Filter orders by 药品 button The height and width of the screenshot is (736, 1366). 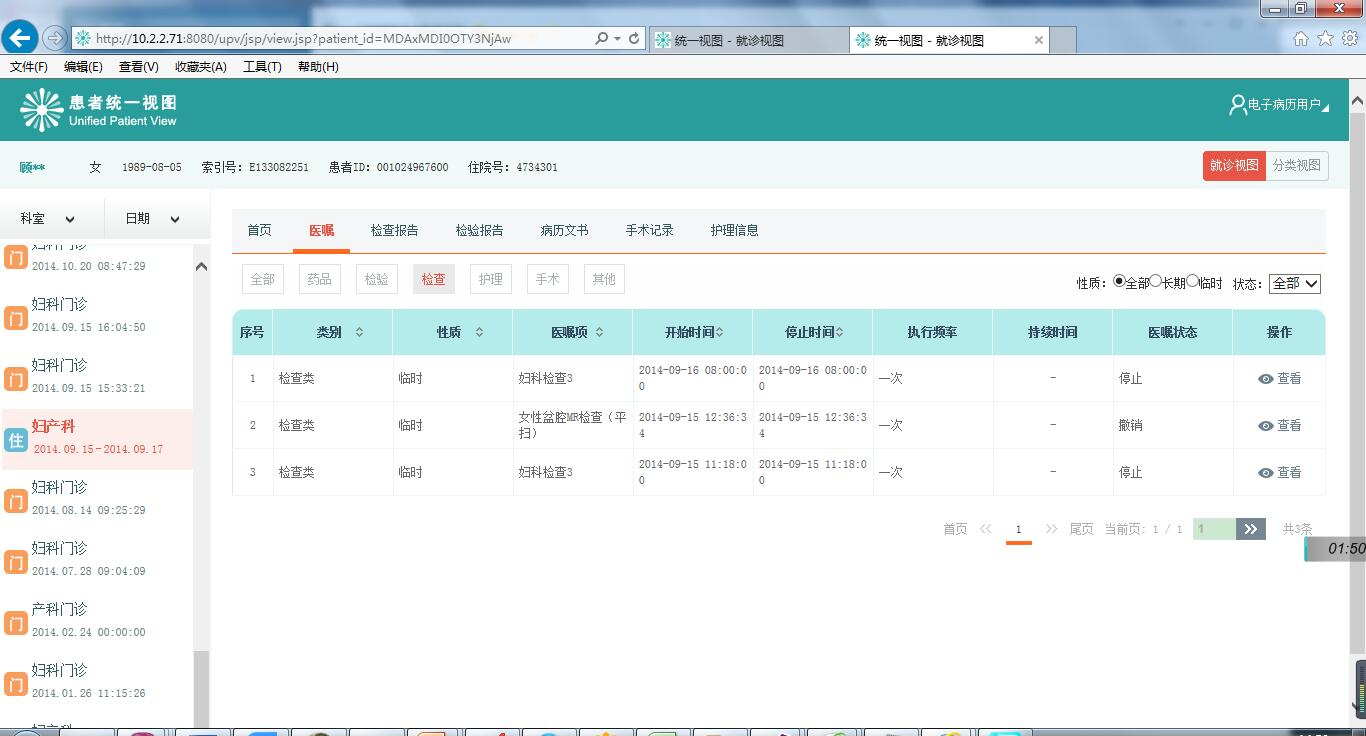(319, 280)
